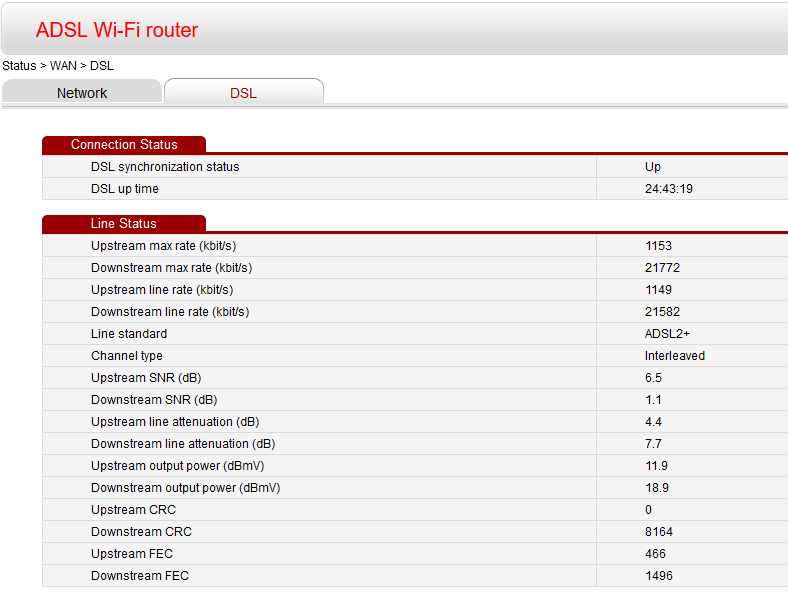Click the Upstream line rate label
This screenshot has width=788, height=604.
pyautogui.click(x=162, y=290)
